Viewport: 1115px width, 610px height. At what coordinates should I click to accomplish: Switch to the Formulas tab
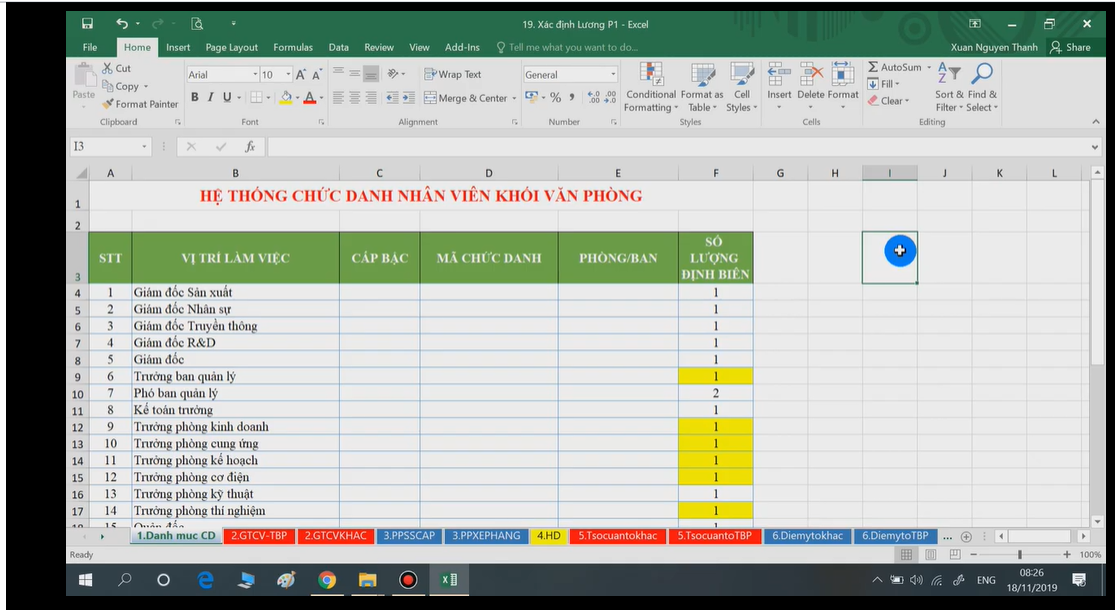tap(293, 47)
